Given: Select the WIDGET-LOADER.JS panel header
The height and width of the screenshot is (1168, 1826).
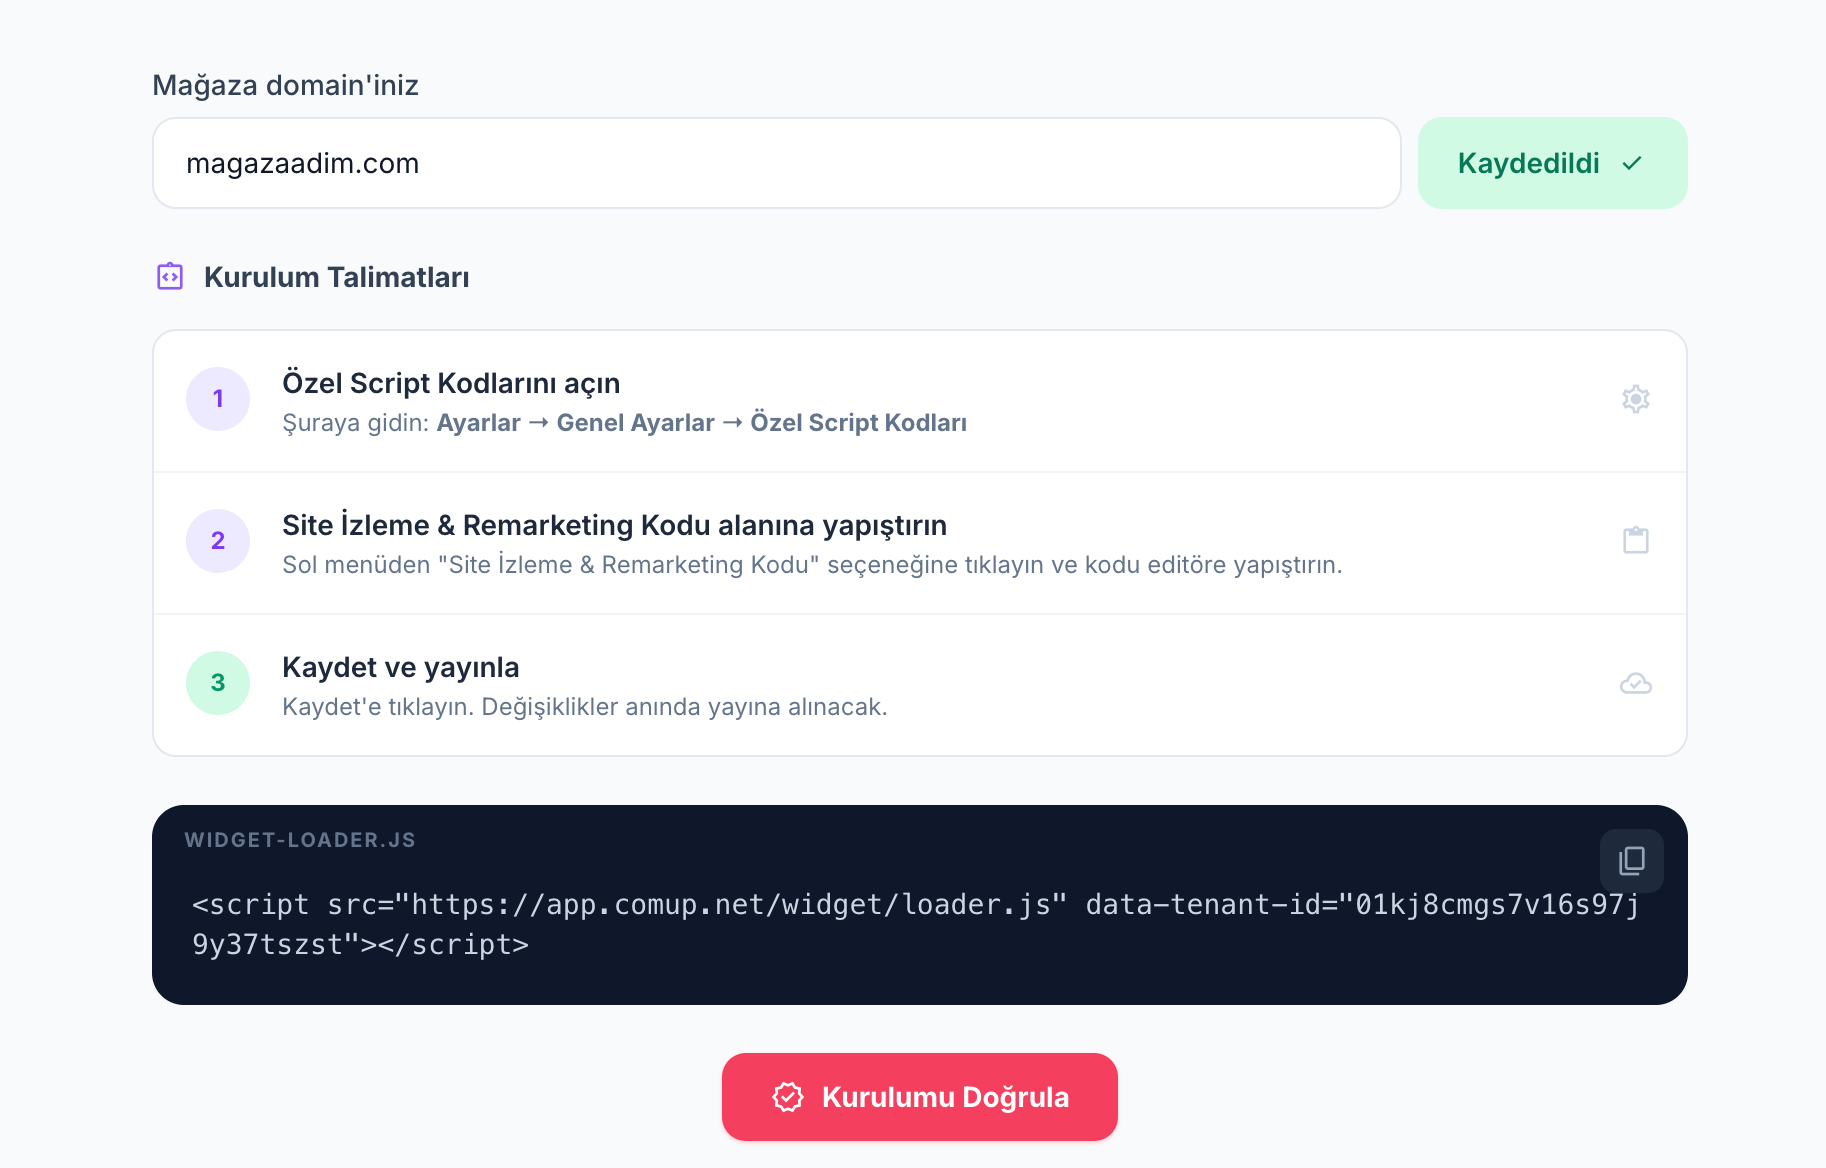Looking at the screenshot, I should [300, 840].
